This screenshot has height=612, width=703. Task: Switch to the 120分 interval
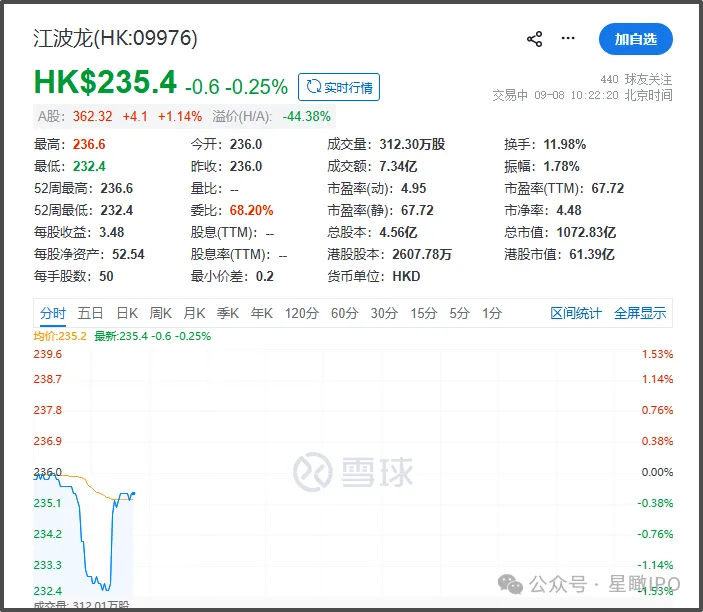302,313
